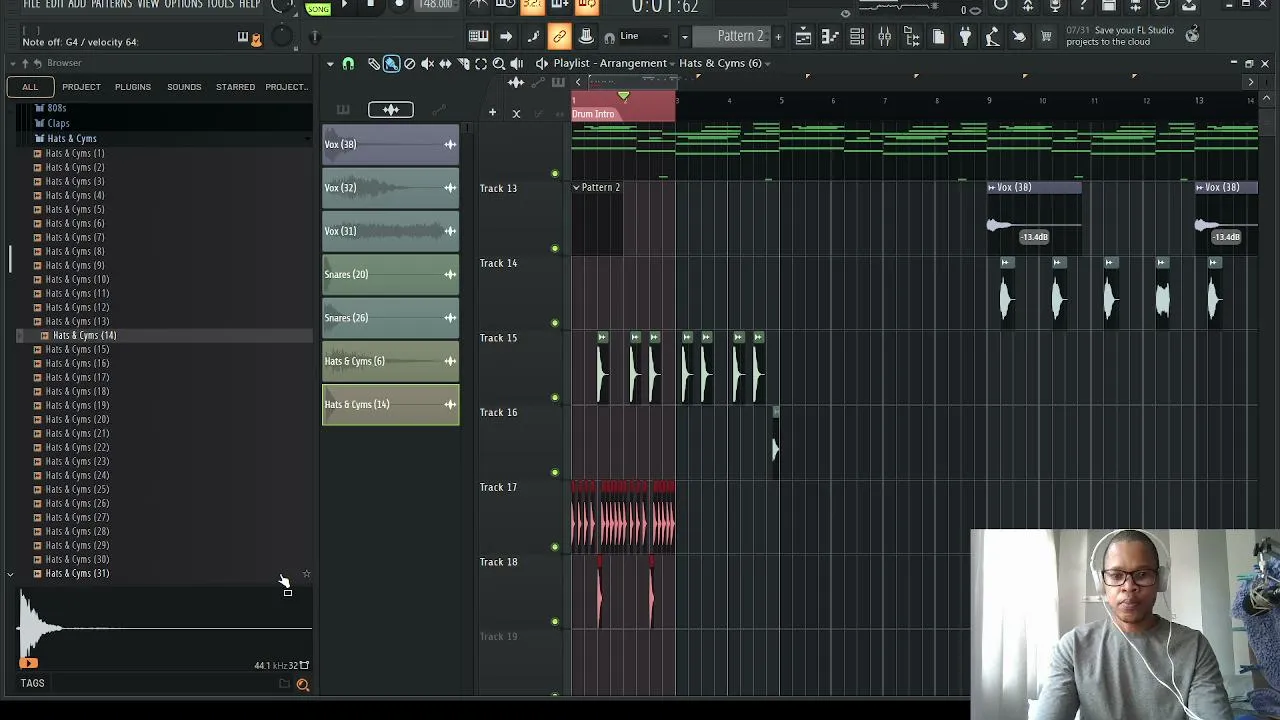The height and width of the screenshot is (720, 1280).
Task: Open the Playlist options menu arrow
Action: [330, 64]
